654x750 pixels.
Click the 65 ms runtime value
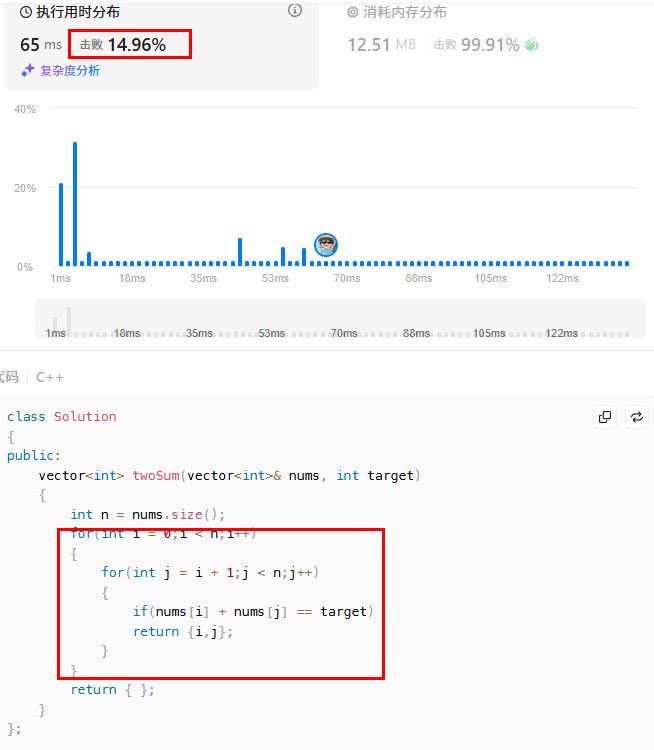point(41,45)
